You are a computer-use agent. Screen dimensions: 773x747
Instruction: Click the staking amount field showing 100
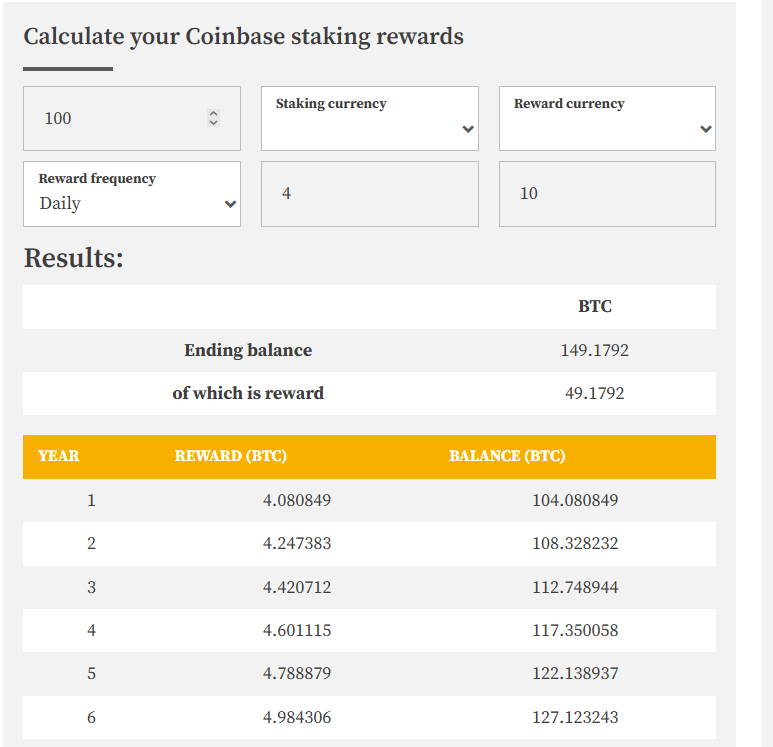click(132, 118)
